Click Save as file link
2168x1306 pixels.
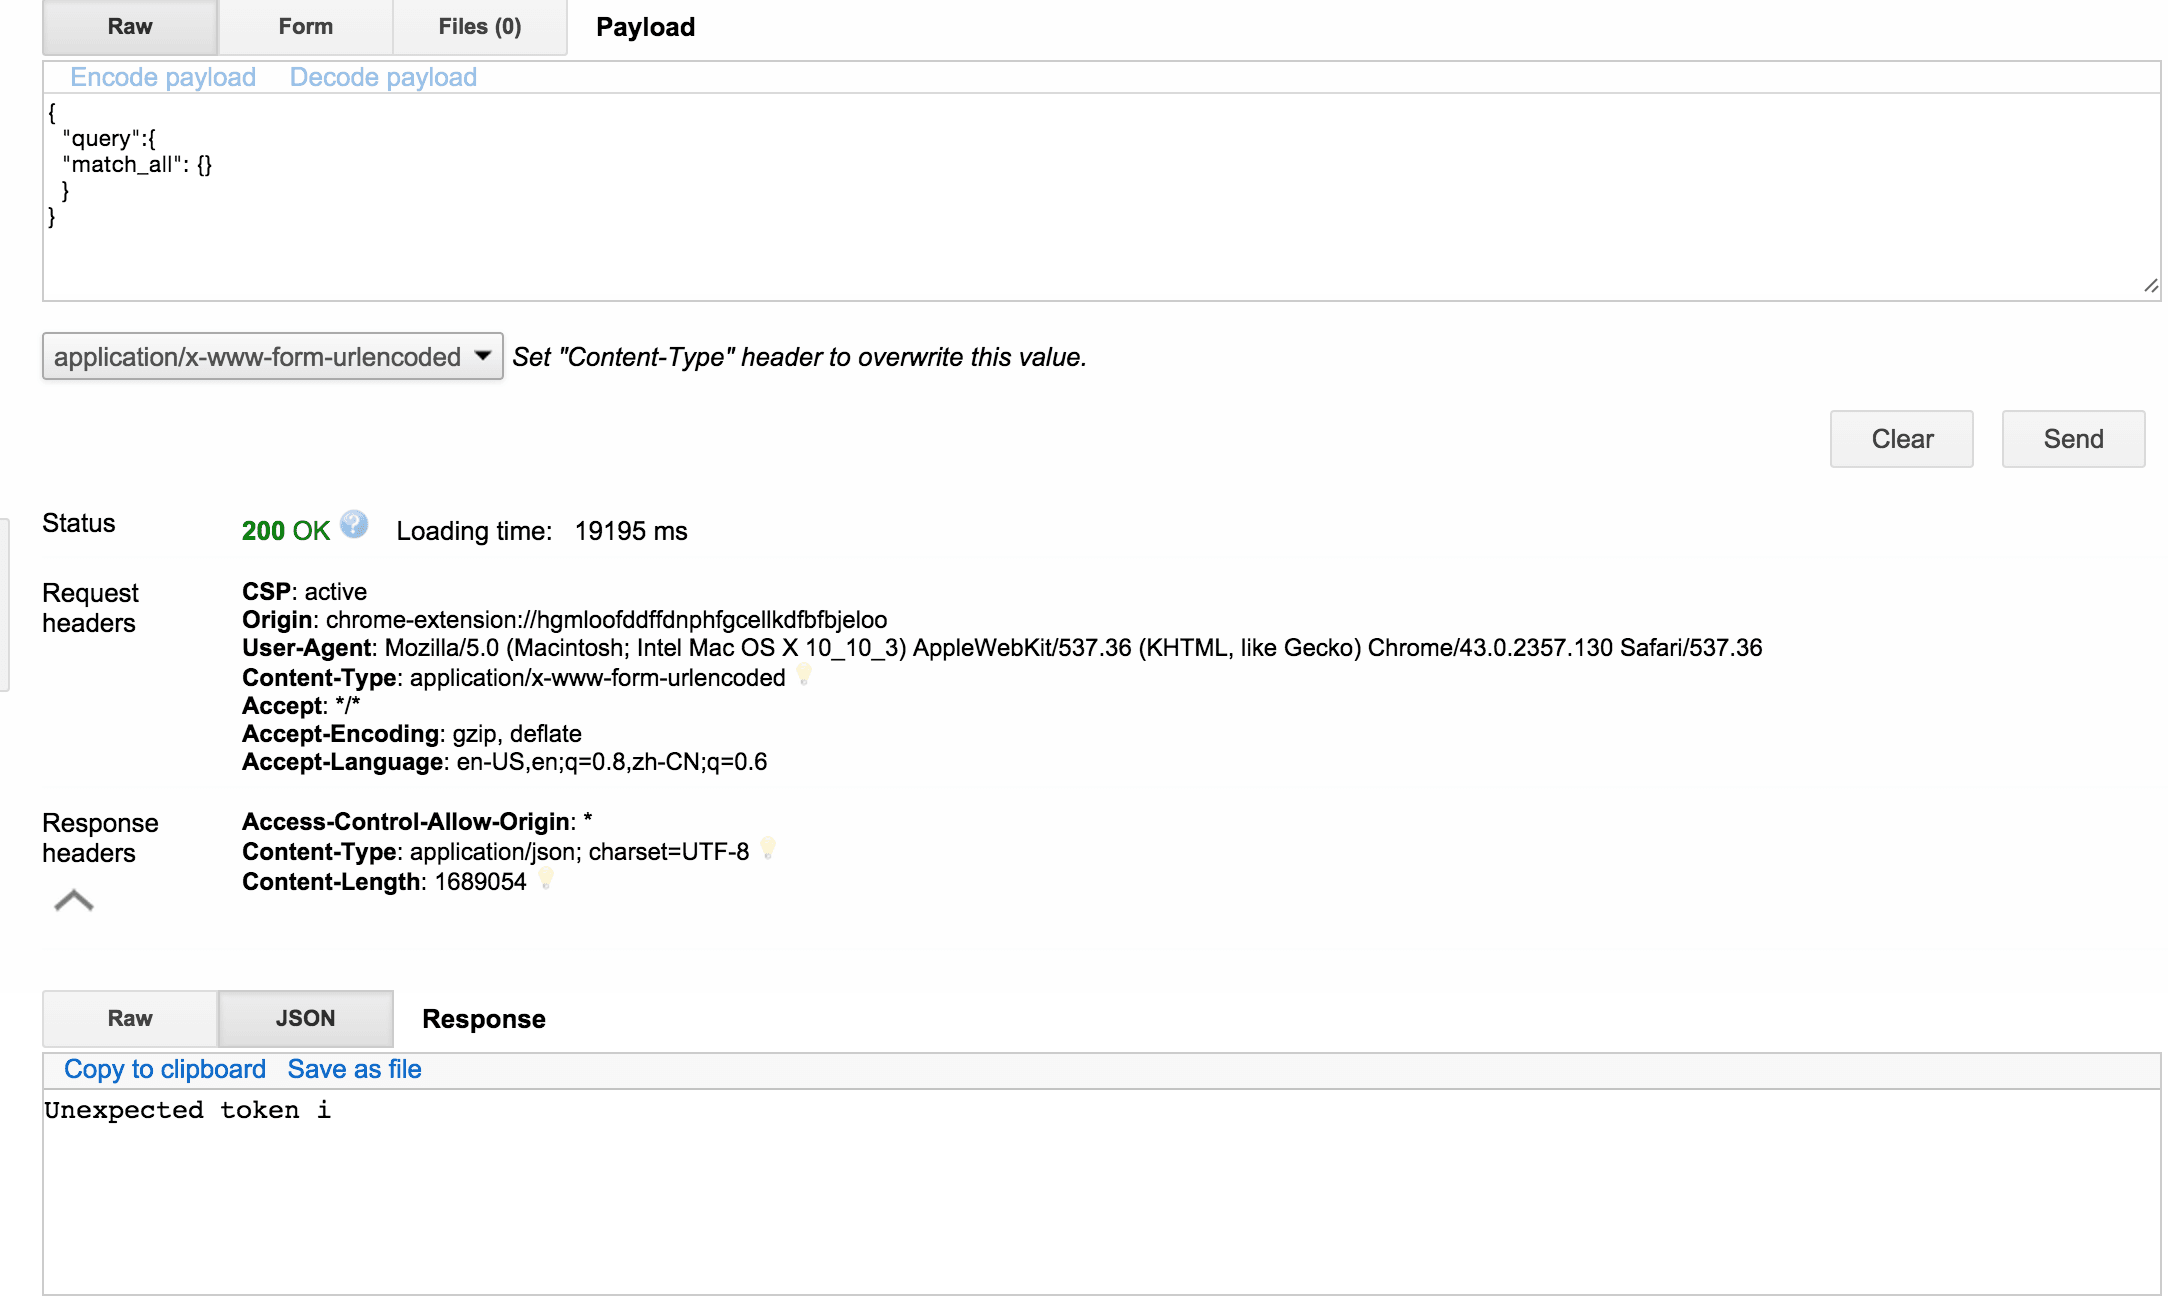pyautogui.click(x=354, y=1069)
